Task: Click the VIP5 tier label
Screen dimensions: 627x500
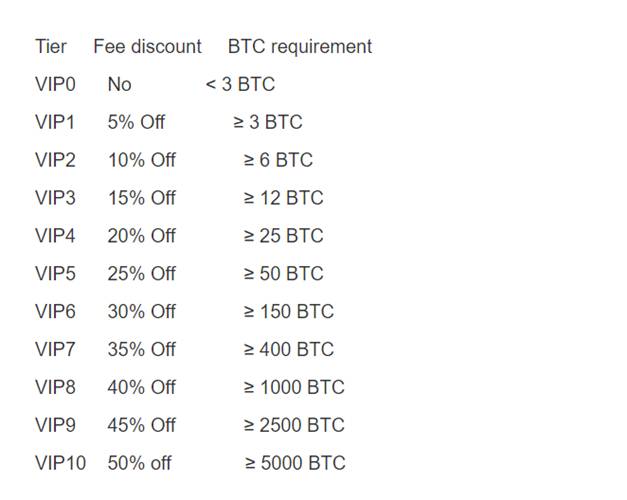Action: (55, 274)
